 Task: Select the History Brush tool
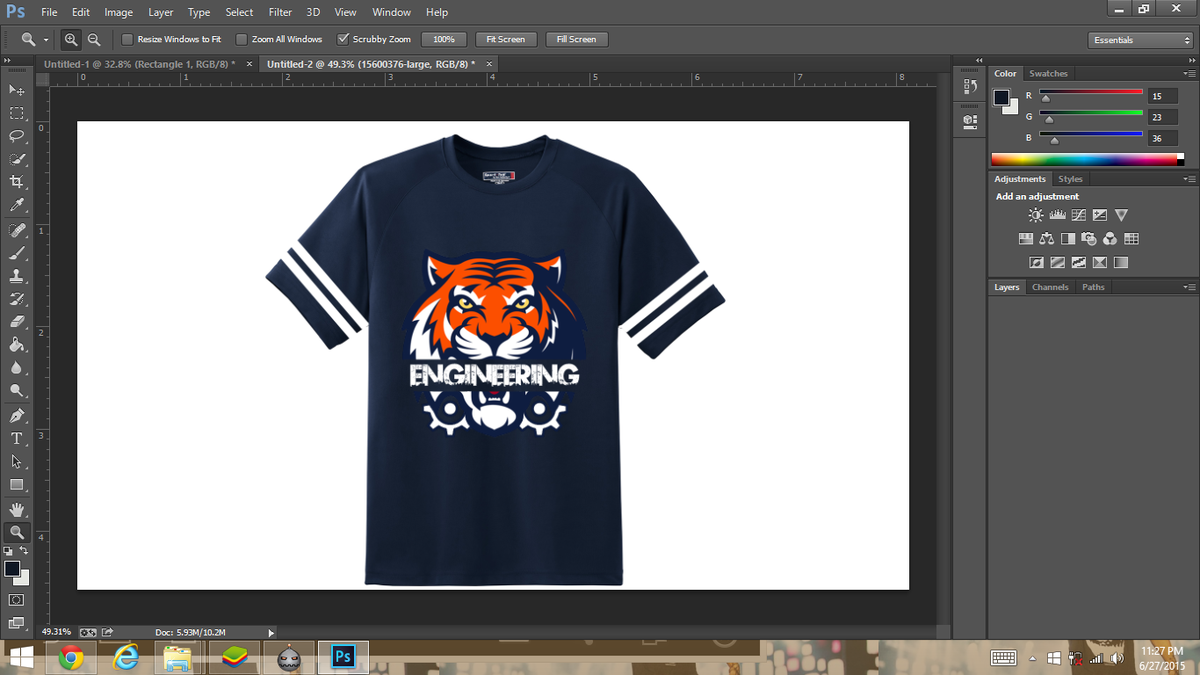(17, 299)
